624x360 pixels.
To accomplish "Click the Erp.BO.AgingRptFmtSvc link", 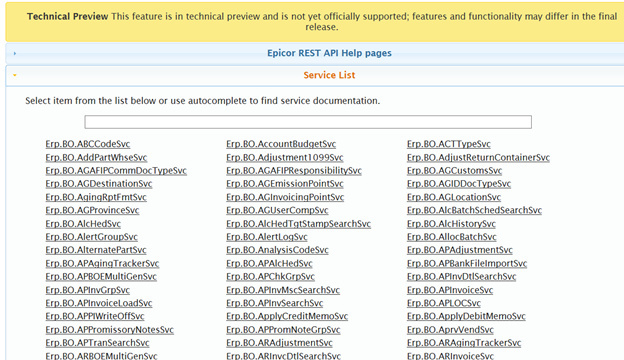I will point(96,197).
